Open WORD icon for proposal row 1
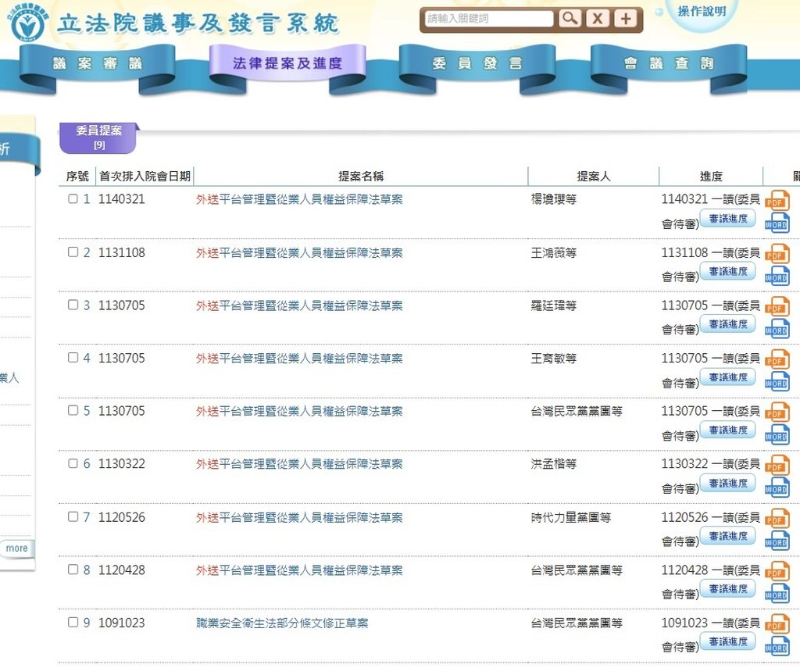This screenshot has height=666, width=800. click(777, 223)
